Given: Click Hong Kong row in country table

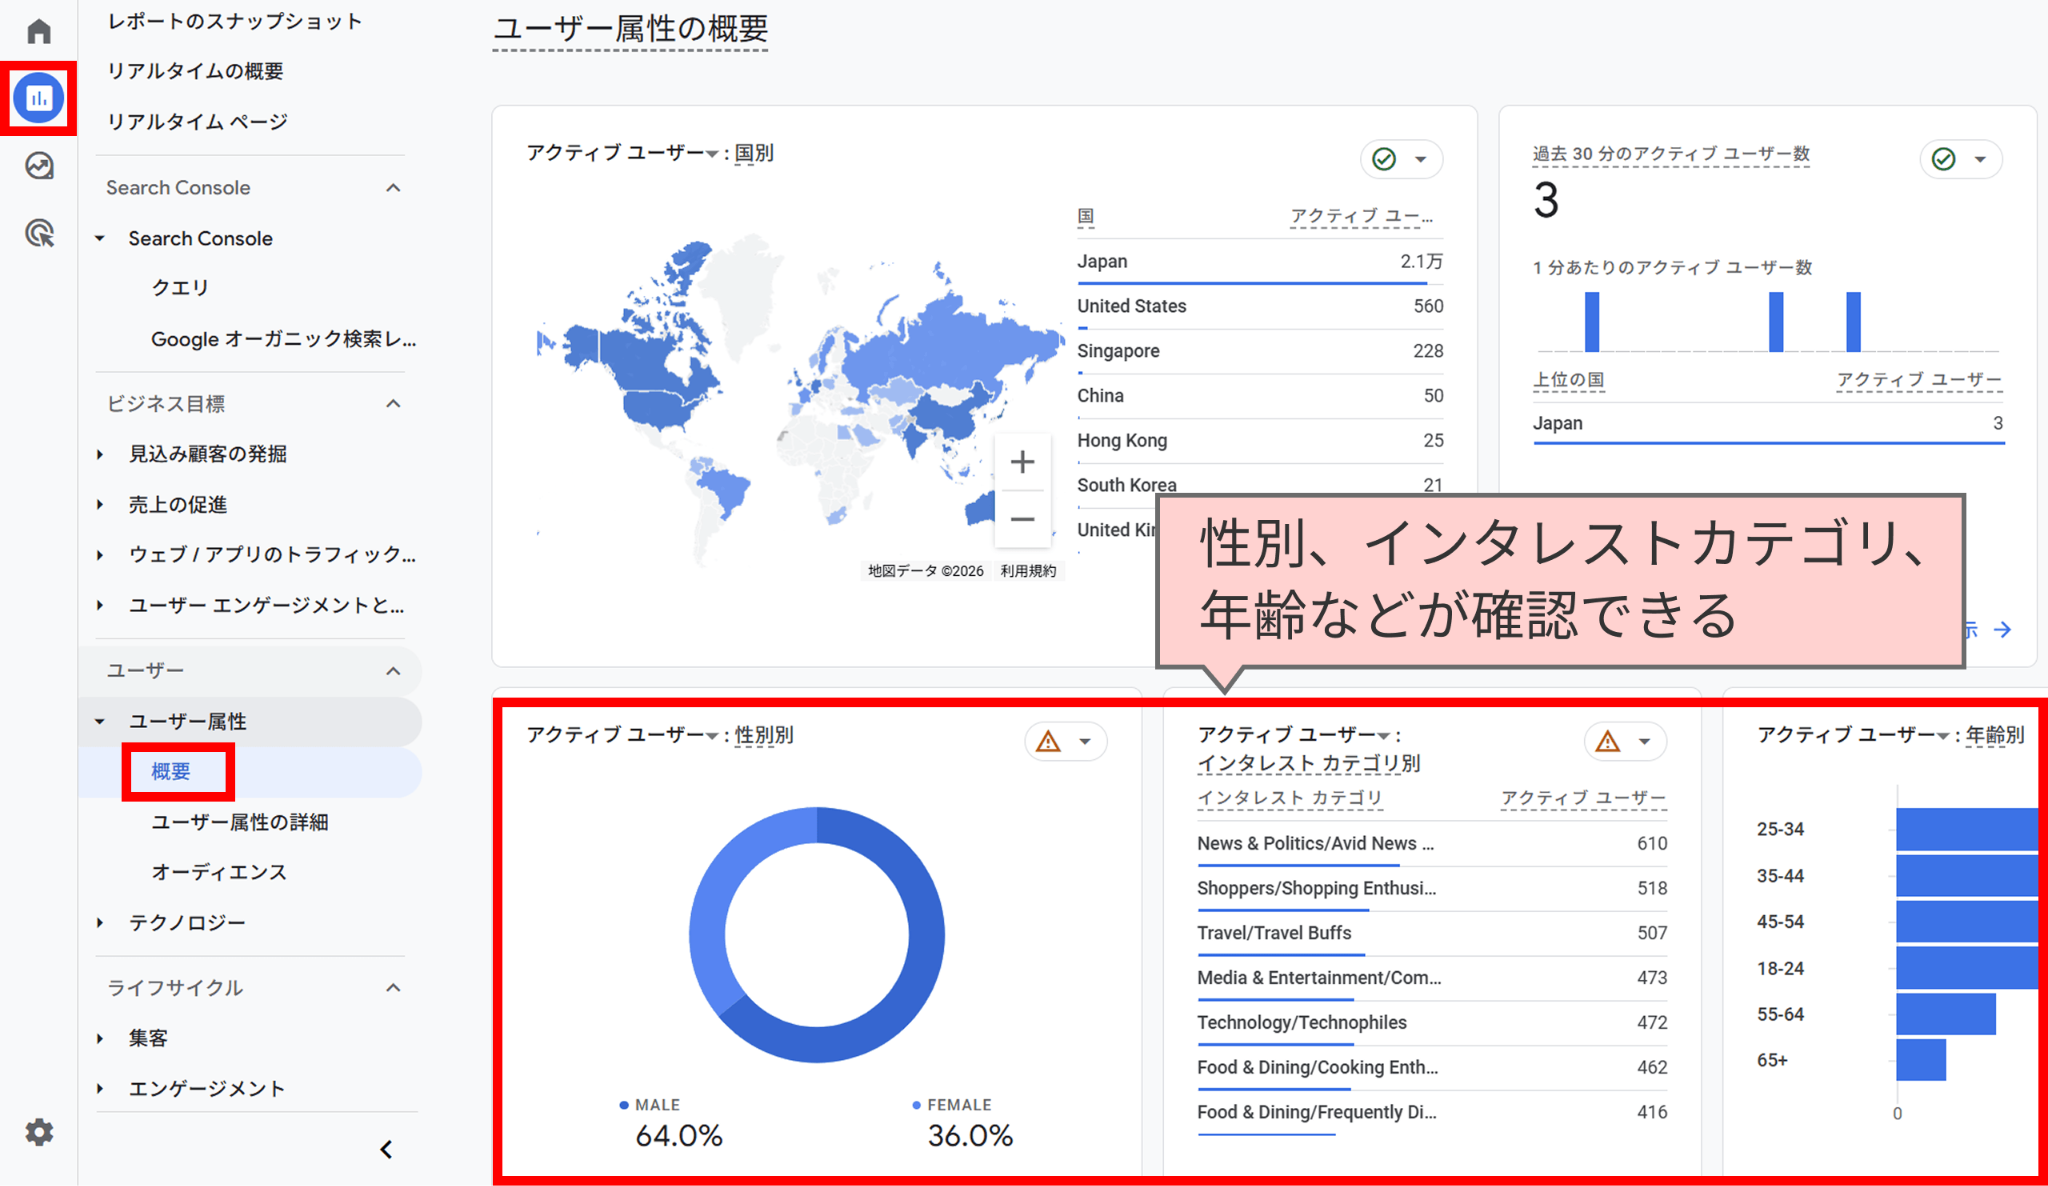Looking at the screenshot, I should click(x=1260, y=440).
